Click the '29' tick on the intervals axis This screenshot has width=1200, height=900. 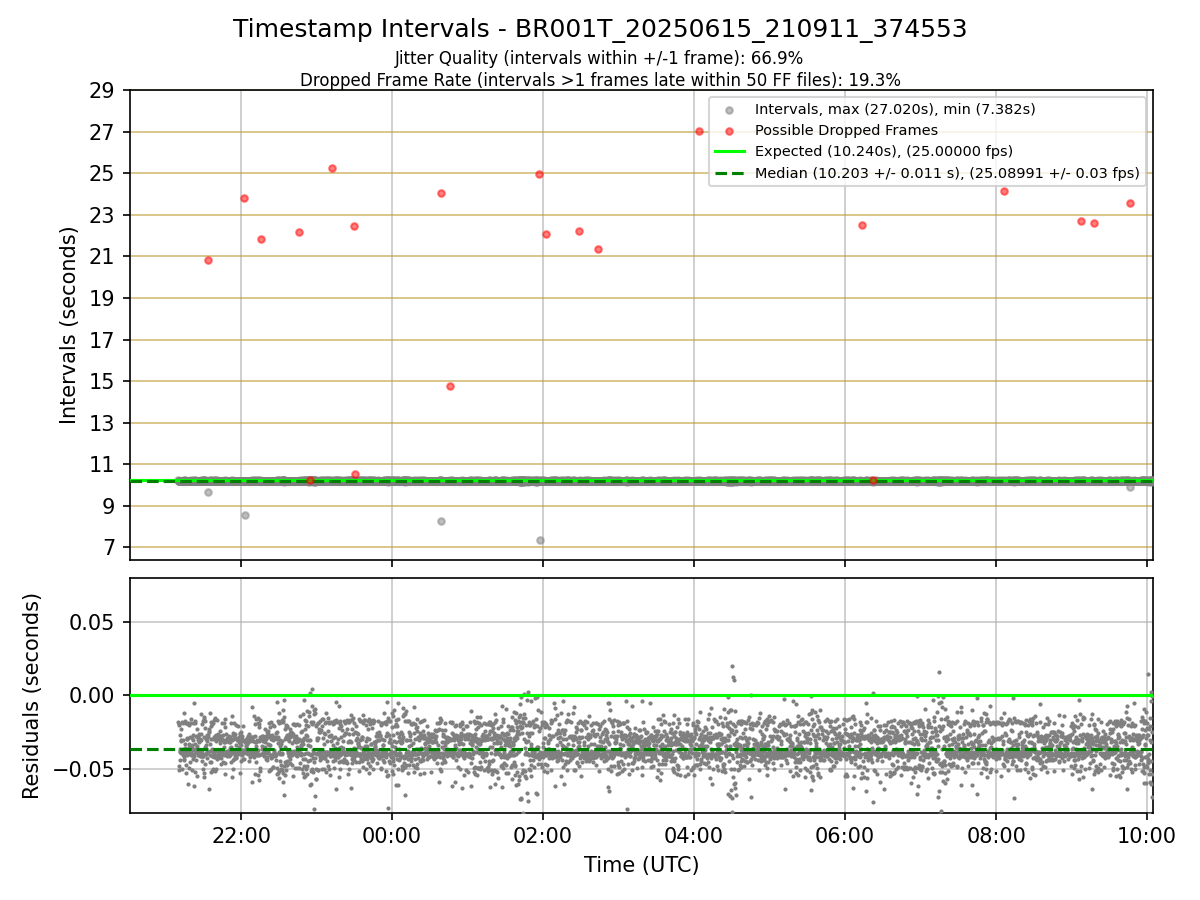(x=104, y=91)
